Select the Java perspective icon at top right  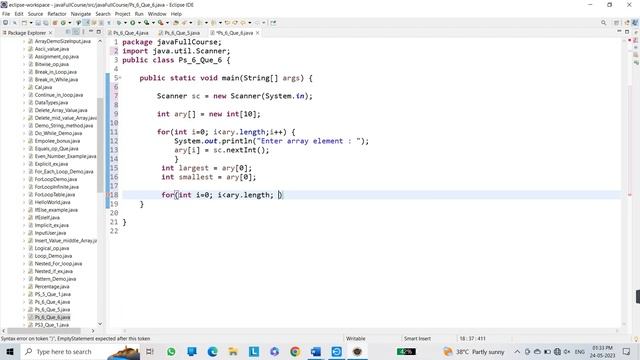point(635,23)
